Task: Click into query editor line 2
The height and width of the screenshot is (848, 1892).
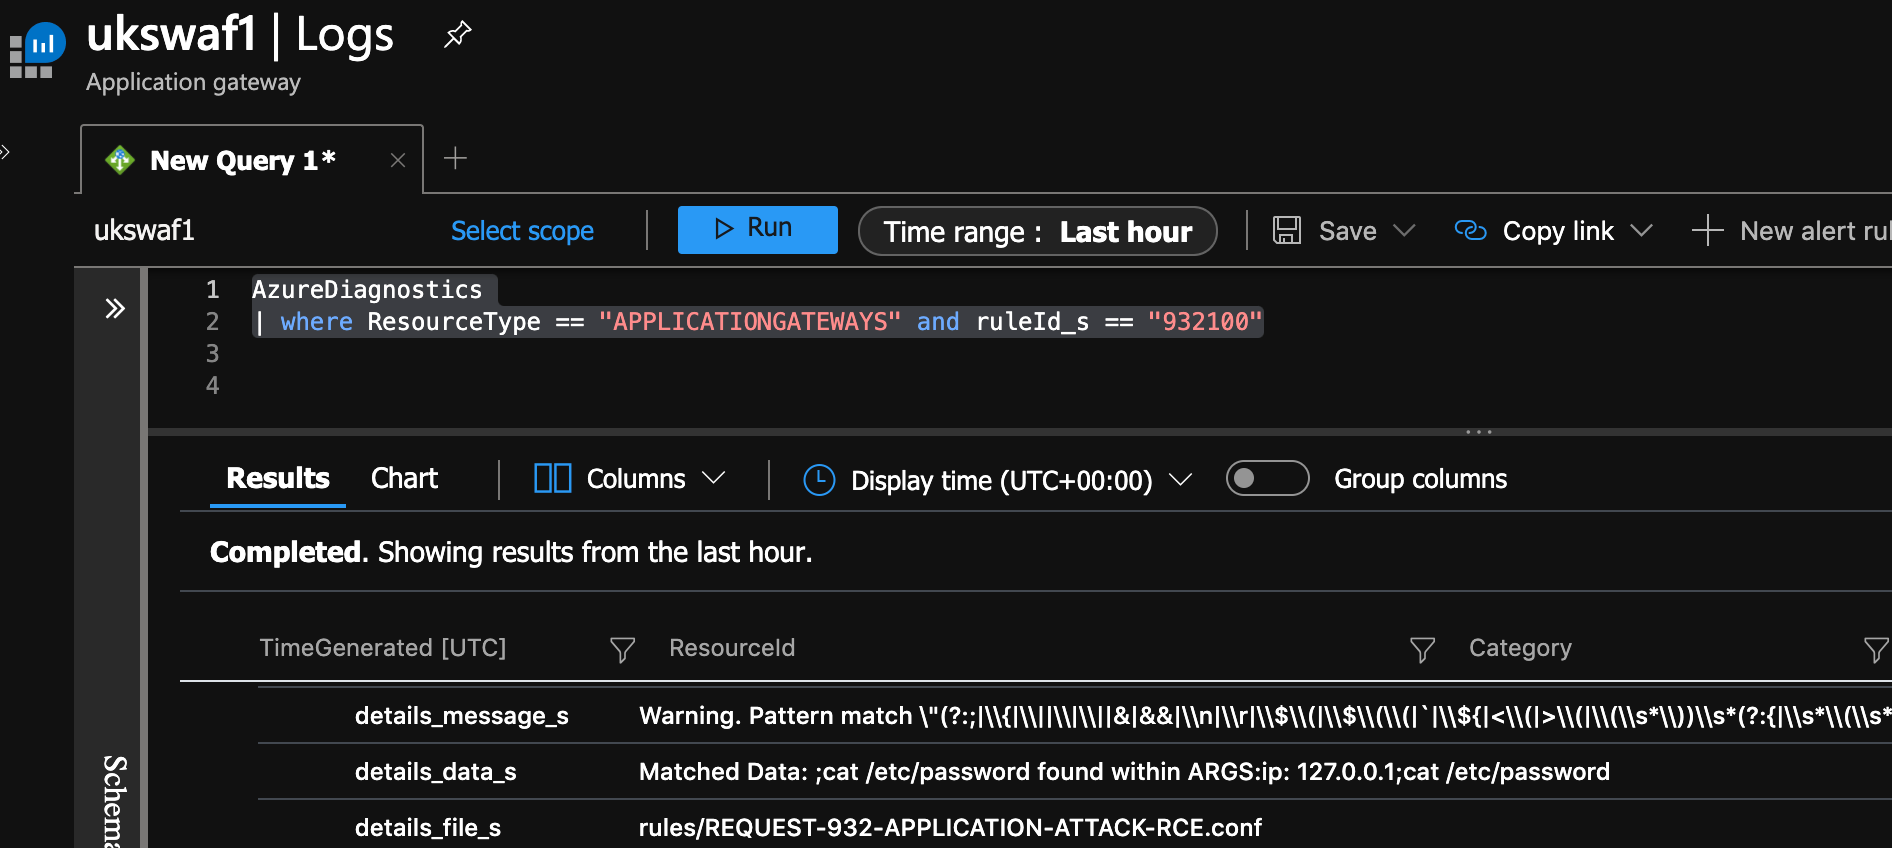Action: (757, 322)
